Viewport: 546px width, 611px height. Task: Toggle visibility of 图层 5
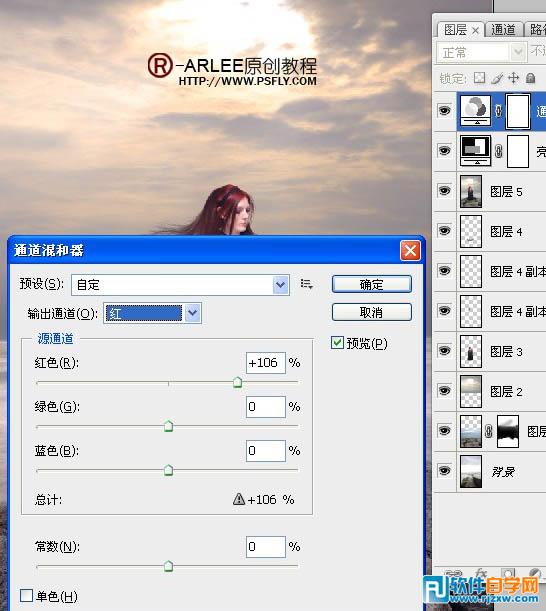coord(444,191)
